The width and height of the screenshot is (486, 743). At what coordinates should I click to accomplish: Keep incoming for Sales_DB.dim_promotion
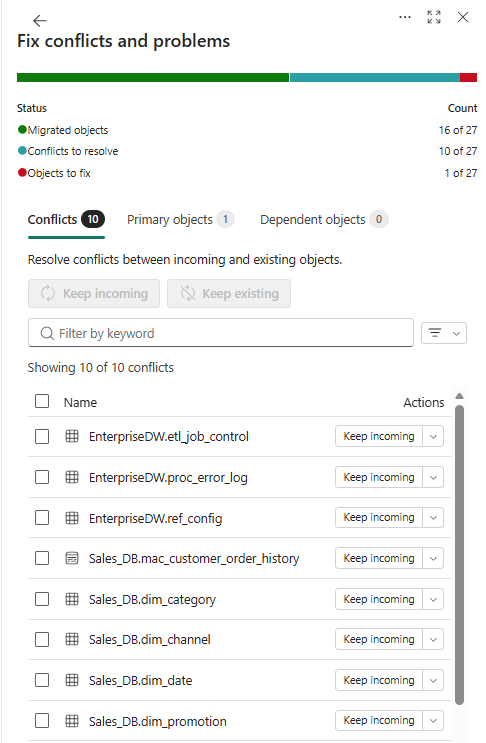[x=379, y=721]
